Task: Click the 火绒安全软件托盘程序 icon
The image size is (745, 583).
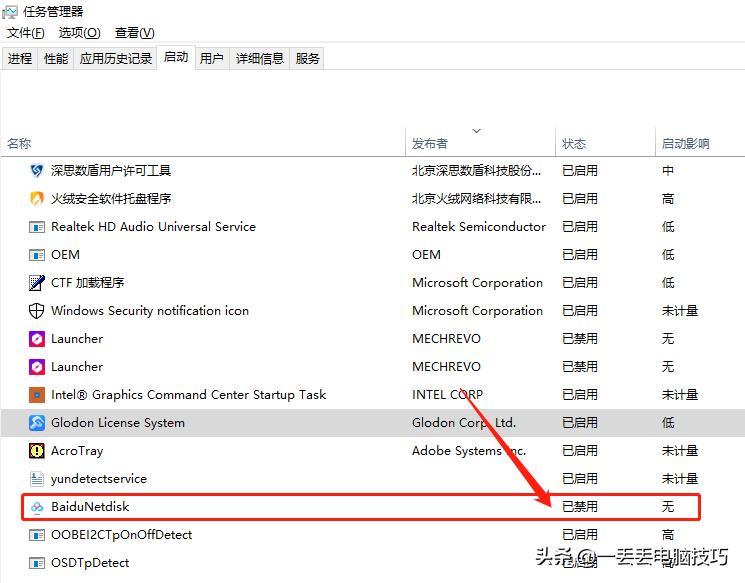Action: point(37,199)
